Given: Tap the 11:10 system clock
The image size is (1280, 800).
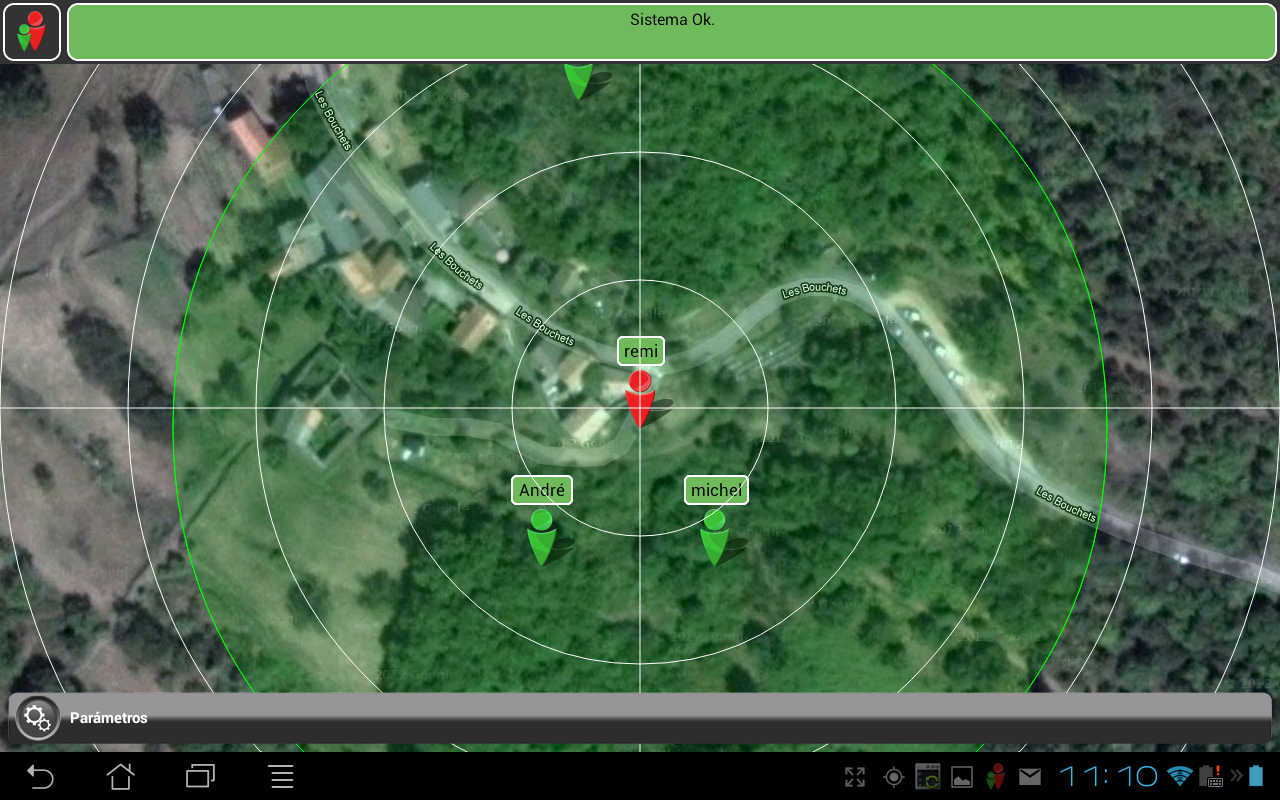Looking at the screenshot, I should pyautogui.click(x=1109, y=776).
